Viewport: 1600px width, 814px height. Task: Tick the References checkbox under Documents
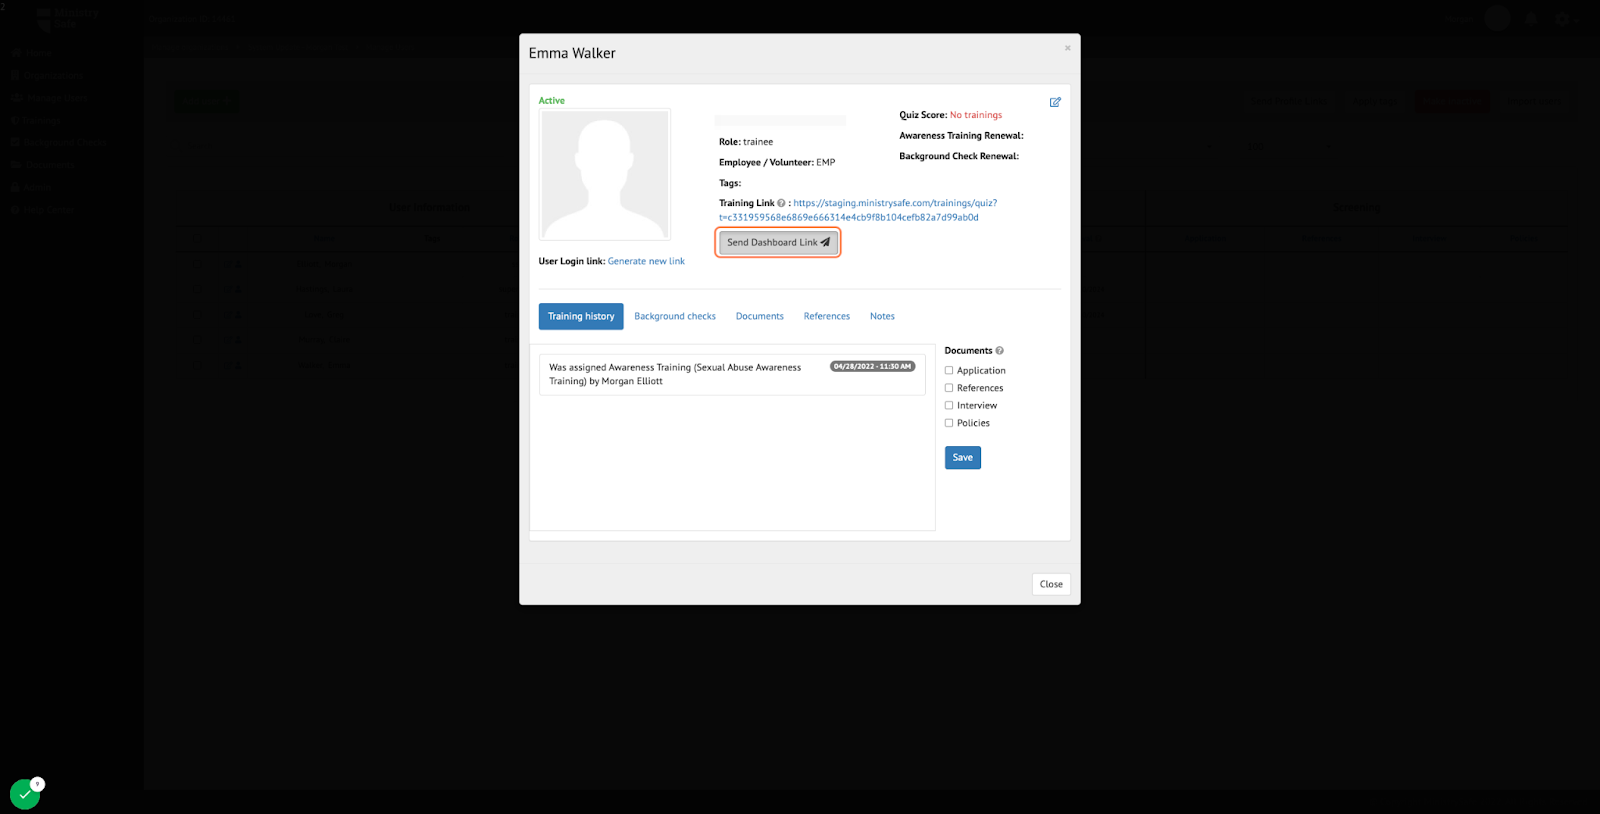tap(949, 388)
